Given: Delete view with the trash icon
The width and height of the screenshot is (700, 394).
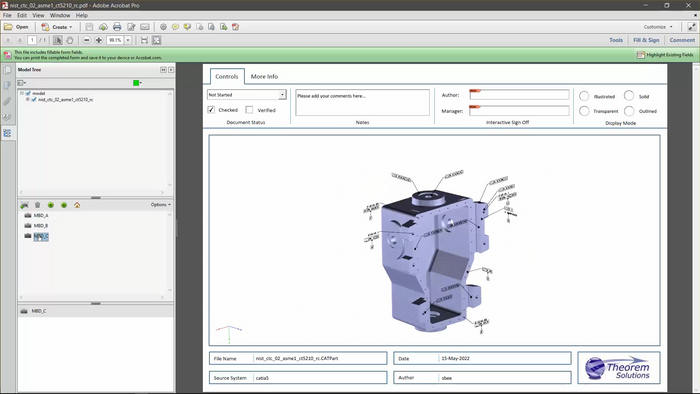Looking at the screenshot, I should (x=38, y=205).
